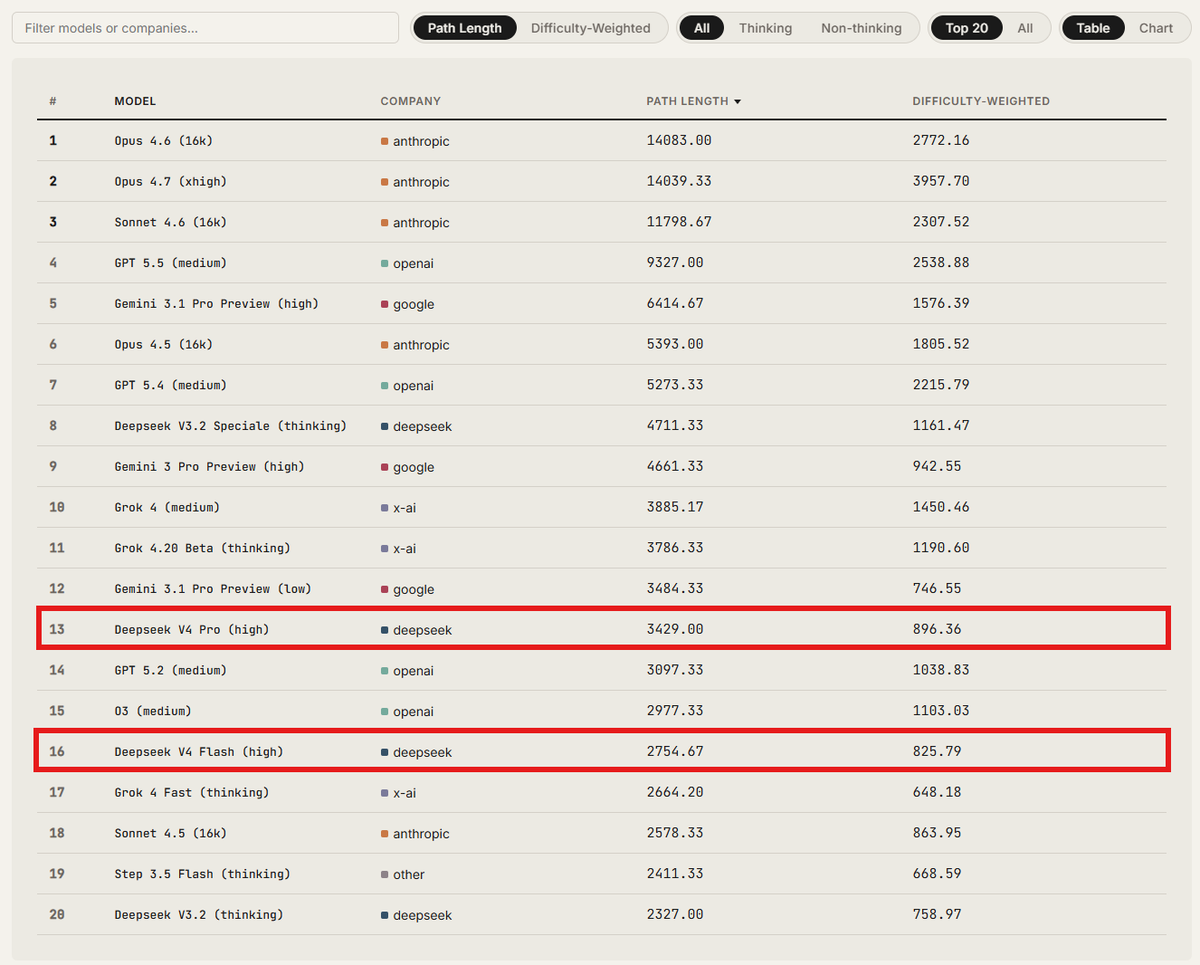Select Step 3.5 Flash (thinking) model name
The image size is (1200, 965).
[202, 874]
